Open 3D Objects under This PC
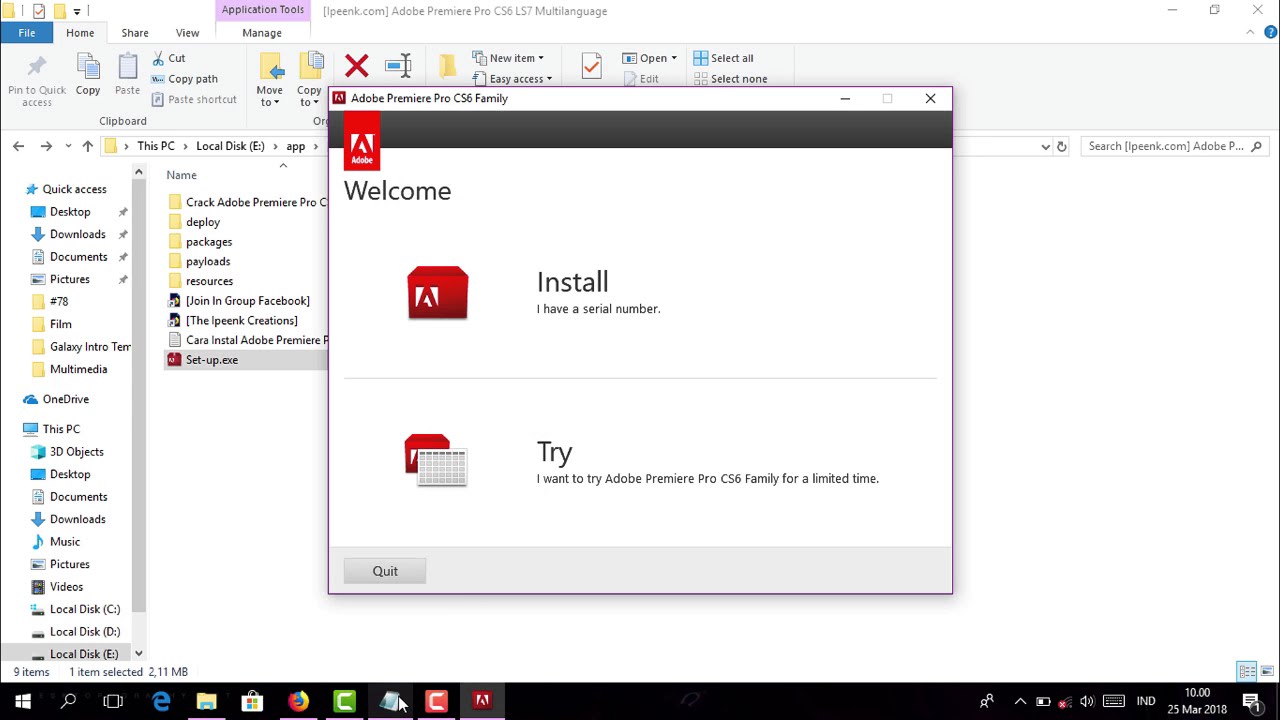Viewport: 1280px width, 720px height. coord(76,452)
